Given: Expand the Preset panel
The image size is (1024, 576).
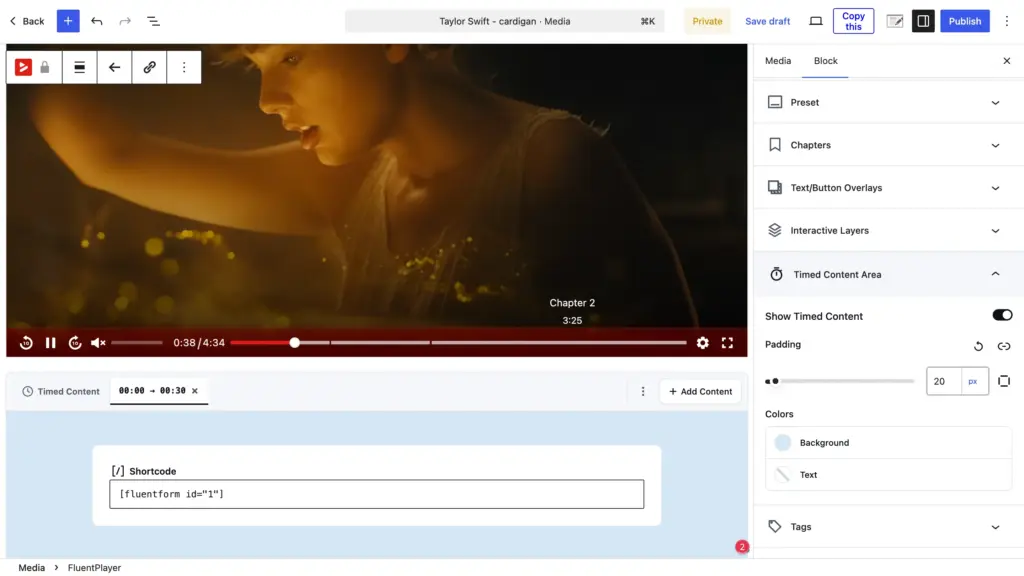Looking at the screenshot, I should (888, 103).
